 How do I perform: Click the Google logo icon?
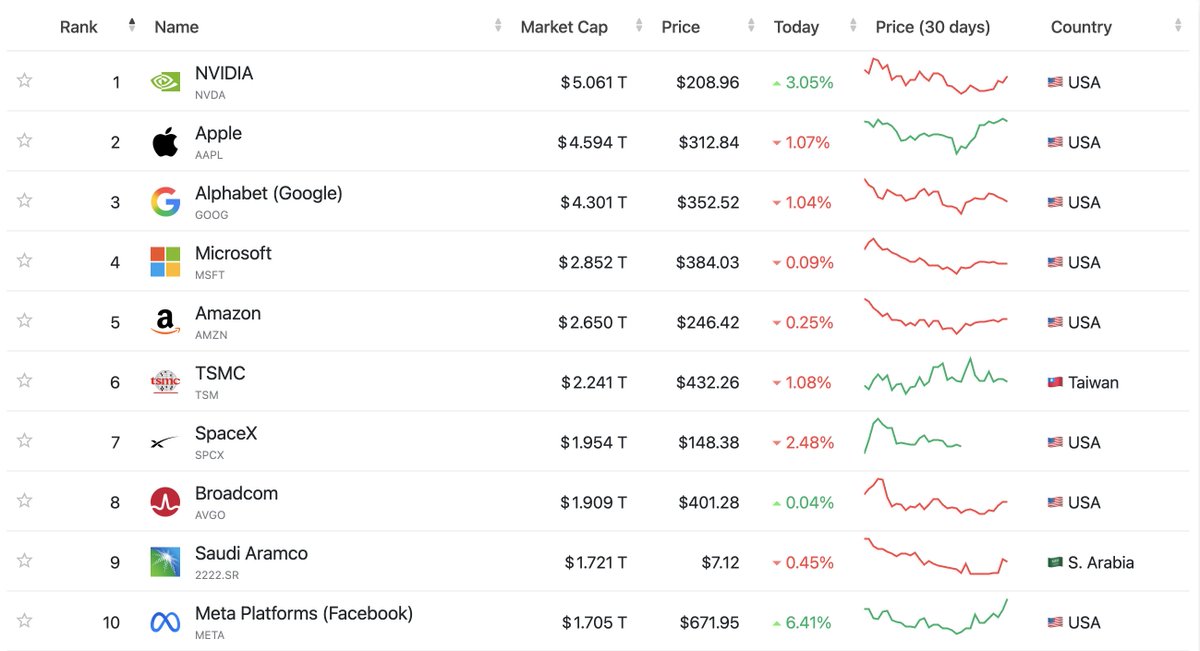[x=165, y=202]
